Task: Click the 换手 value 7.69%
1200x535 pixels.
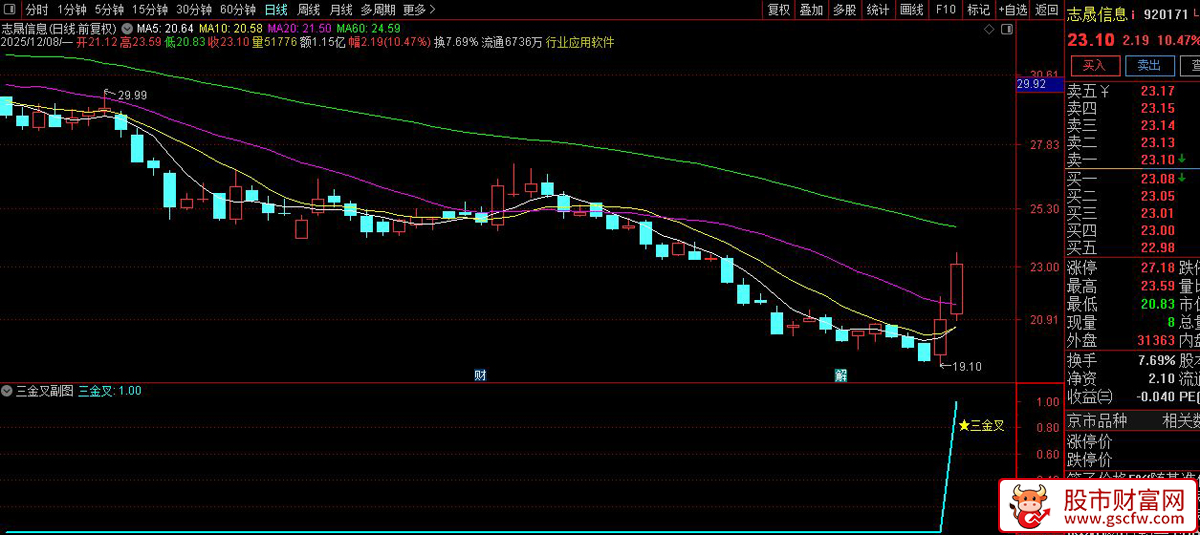Action: [x=1155, y=359]
